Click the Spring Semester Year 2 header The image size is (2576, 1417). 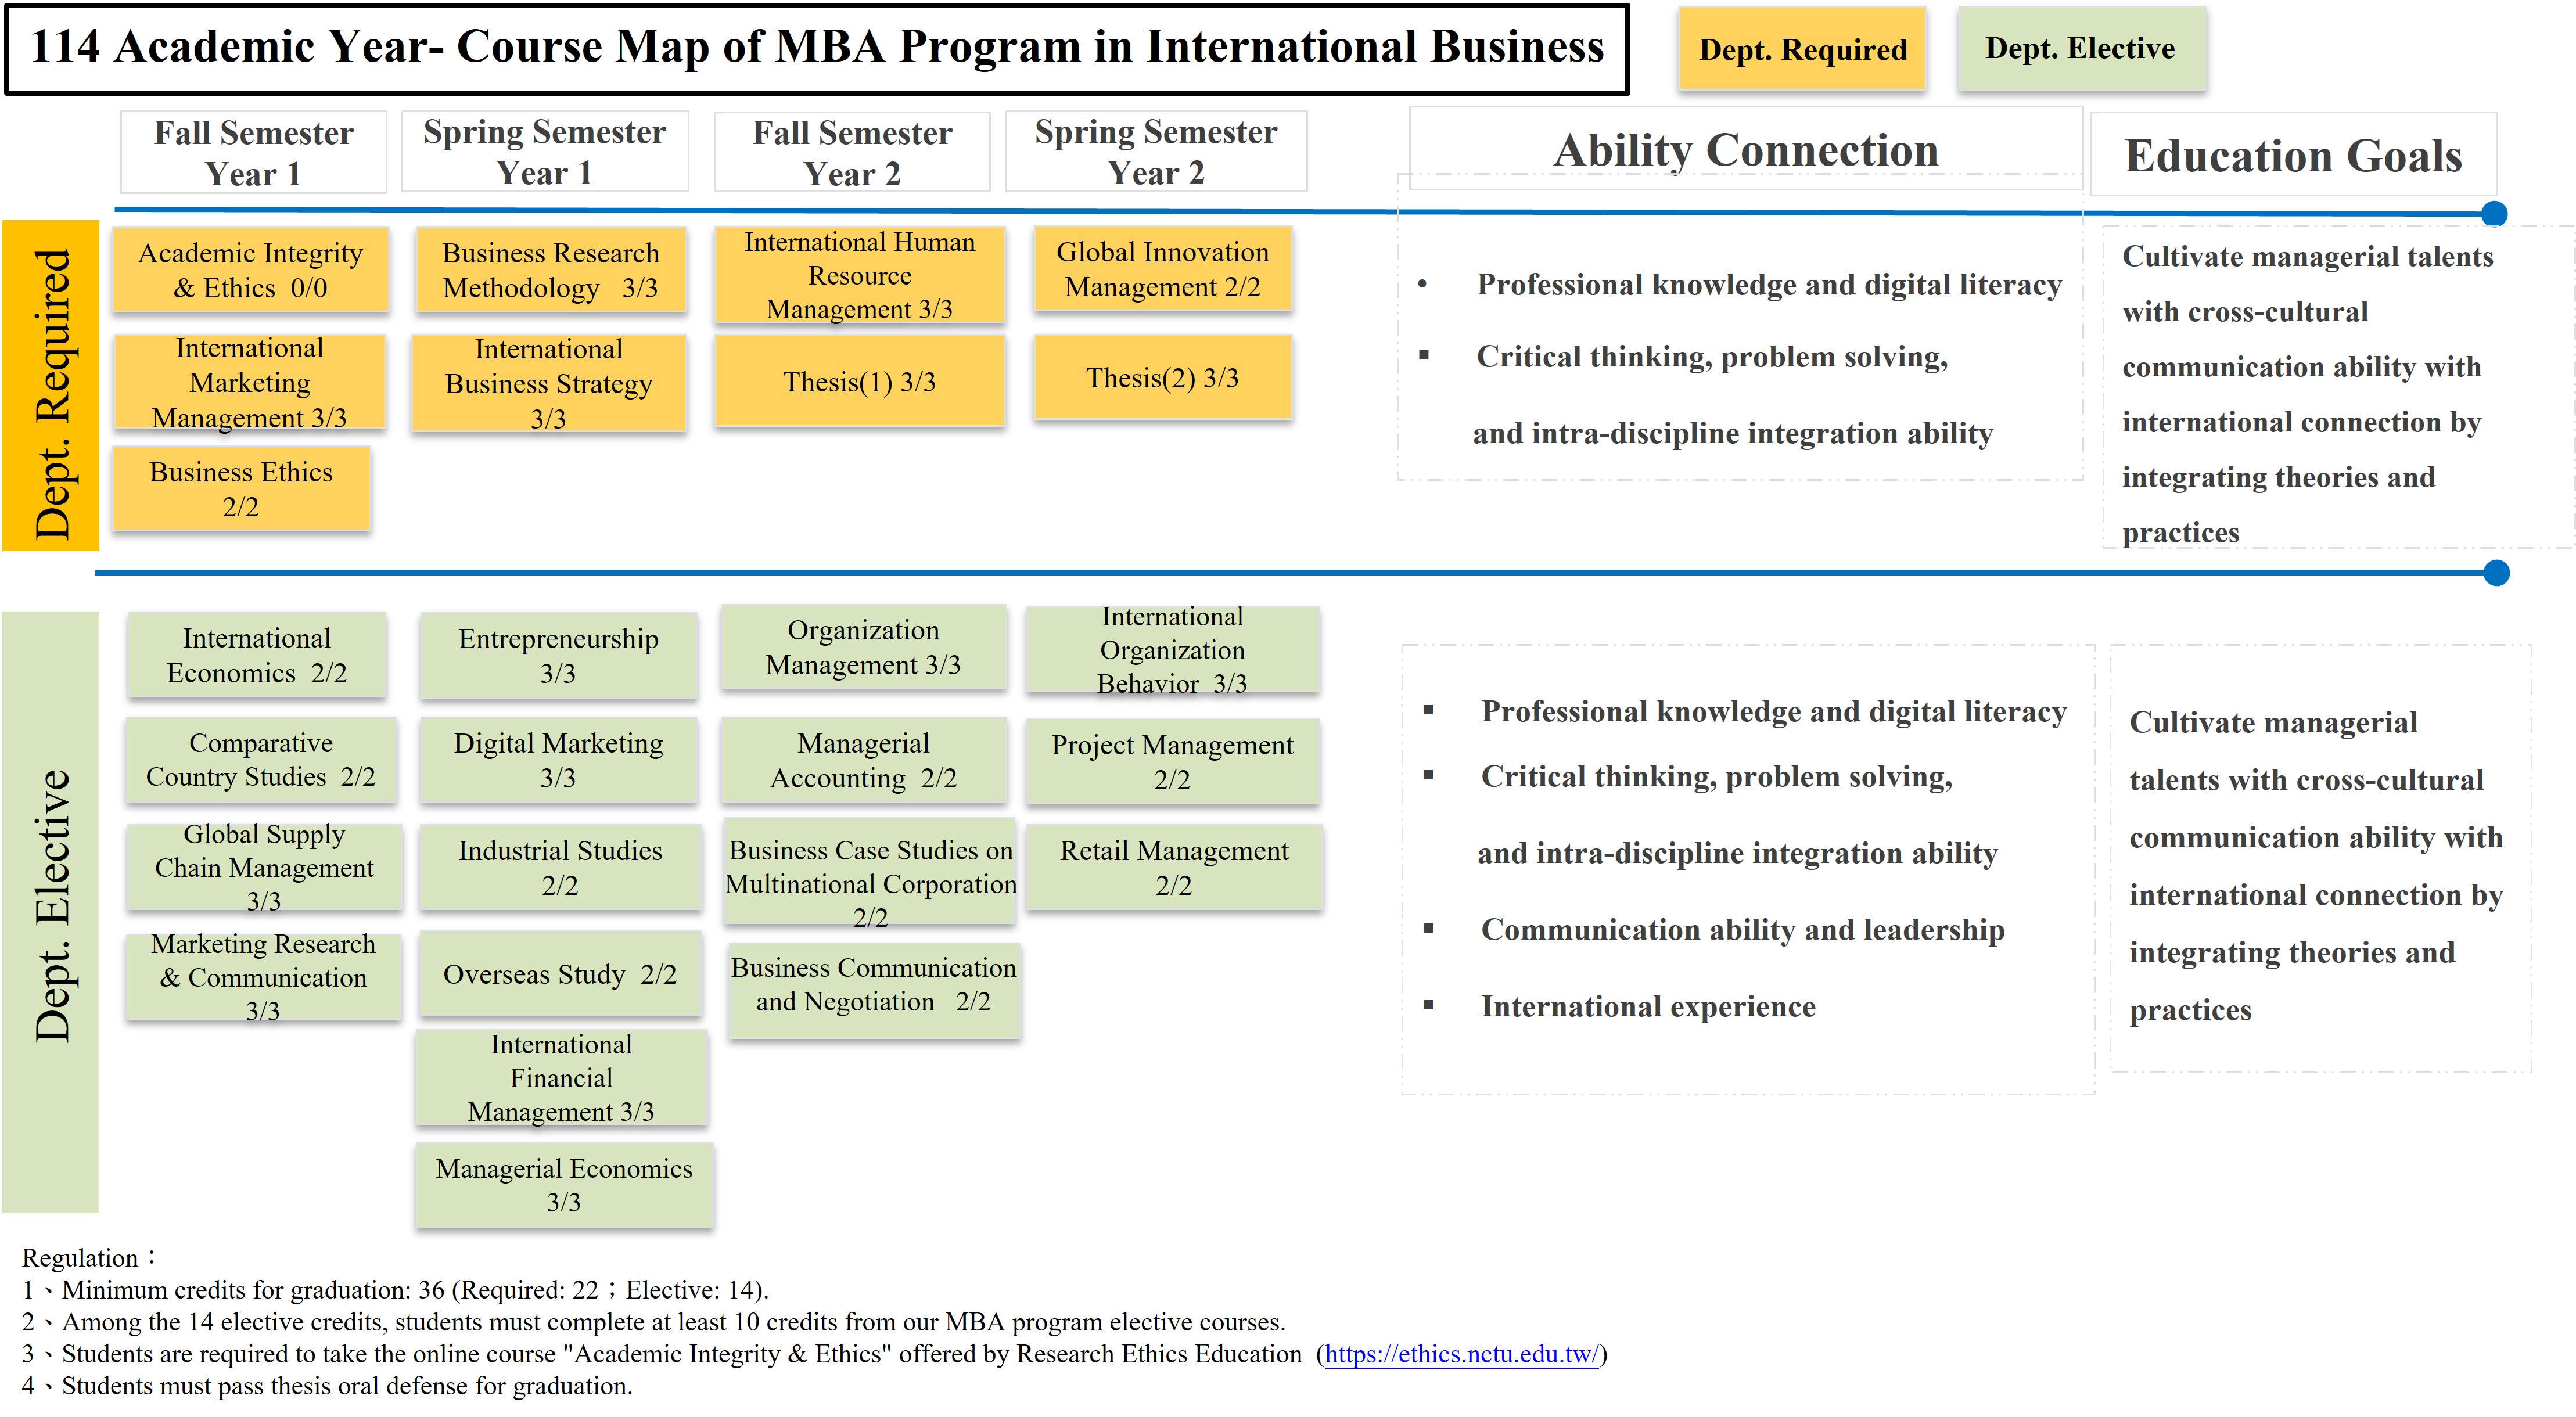(1156, 152)
